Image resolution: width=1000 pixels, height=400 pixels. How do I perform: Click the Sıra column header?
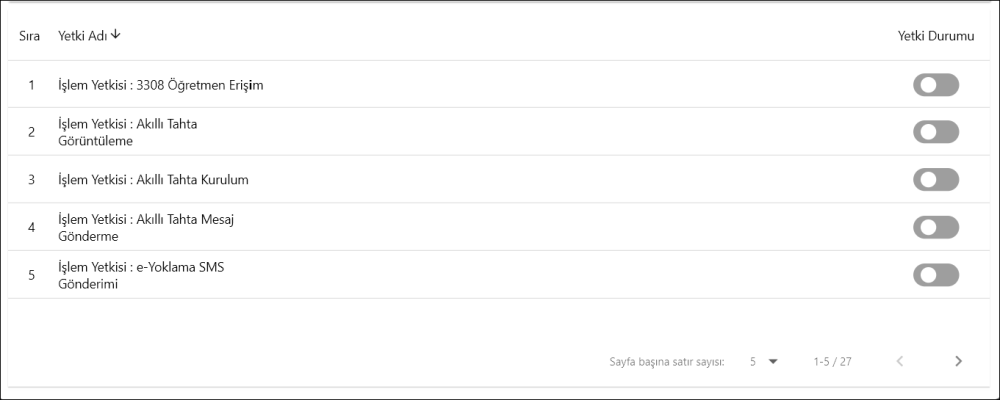tap(30, 36)
